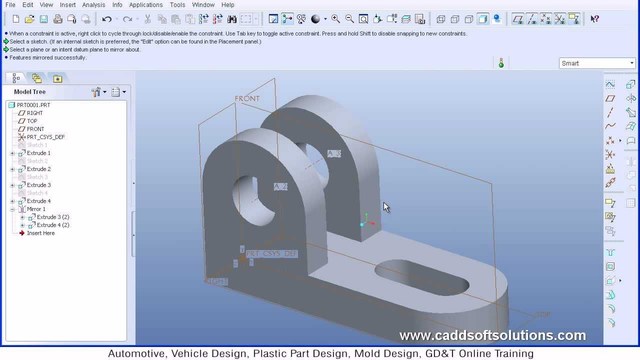Expand Extrude 2 in model tree
Screen dimensions: 640x360
coord(13,169)
